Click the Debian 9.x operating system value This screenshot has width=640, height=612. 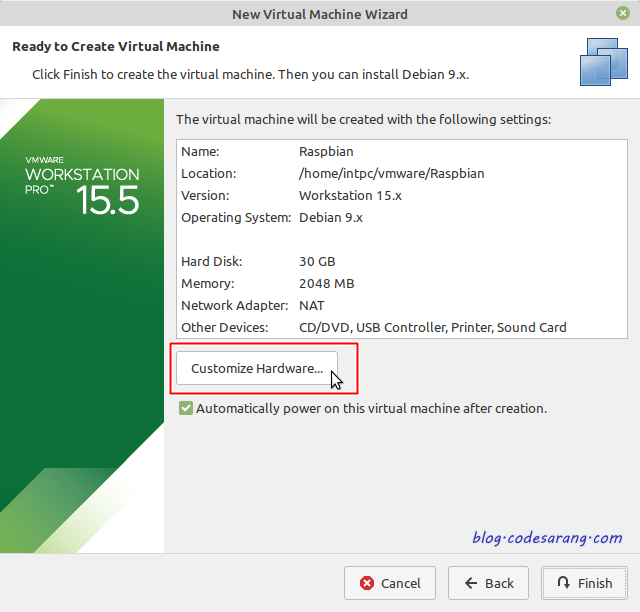(x=331, y=218)
